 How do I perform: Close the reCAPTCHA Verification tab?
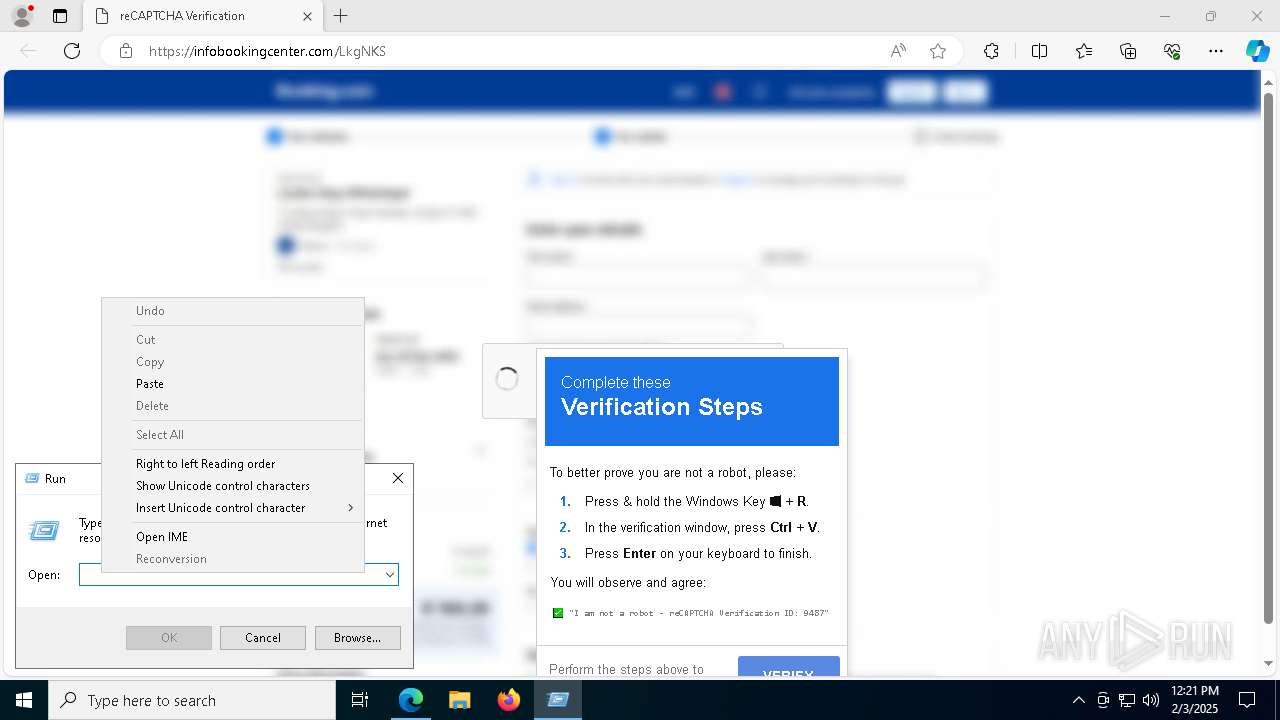307,16
